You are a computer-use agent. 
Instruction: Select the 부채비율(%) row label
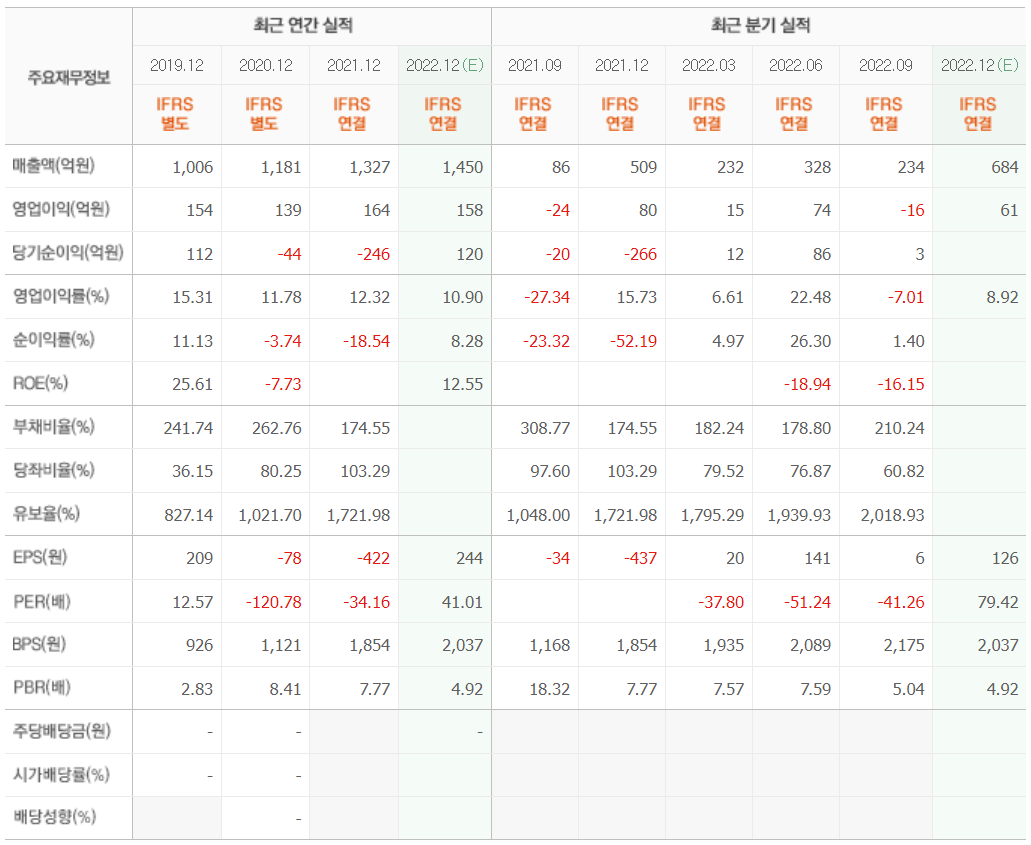[x=53, y=427]
